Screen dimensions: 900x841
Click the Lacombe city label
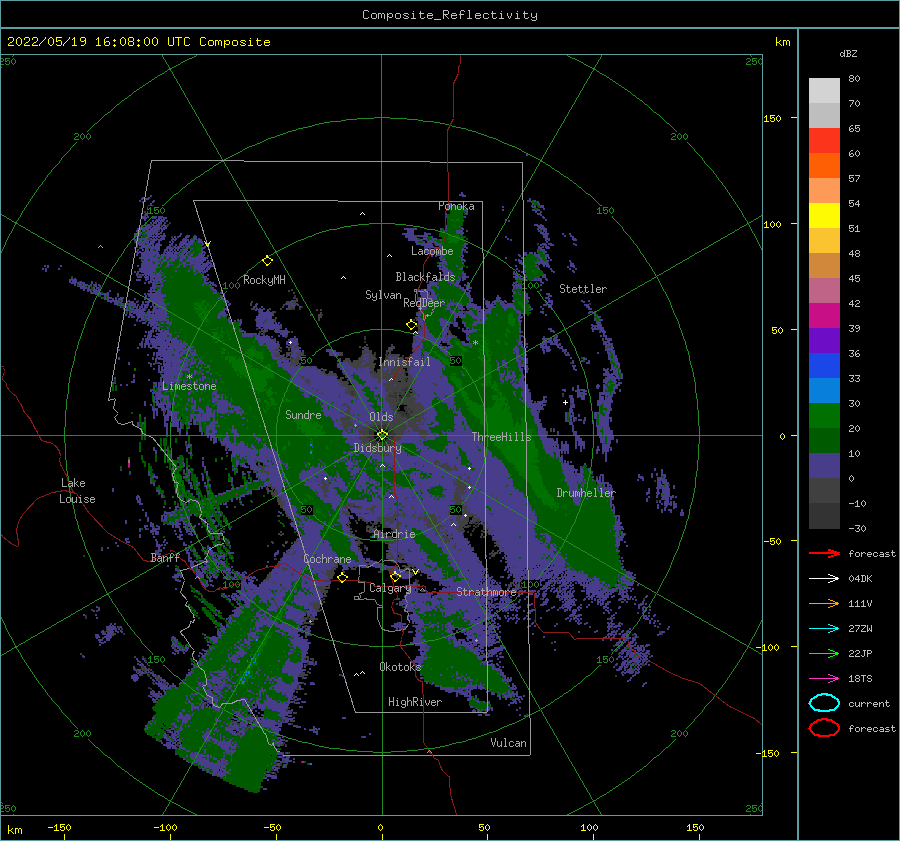[x=432, y=251]
